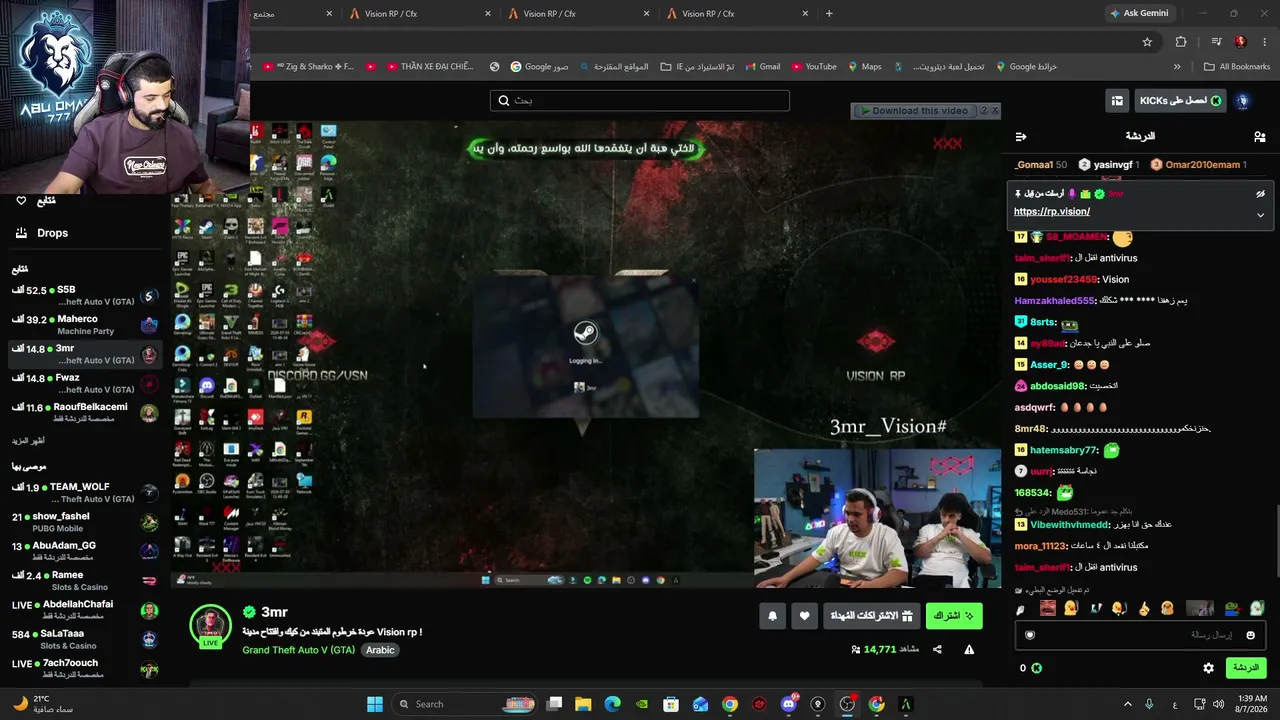The image size is (1280, 720).
Task: Open the RaoufBelkacemi channel in the sidebar
Action: (x=83, y=413)
